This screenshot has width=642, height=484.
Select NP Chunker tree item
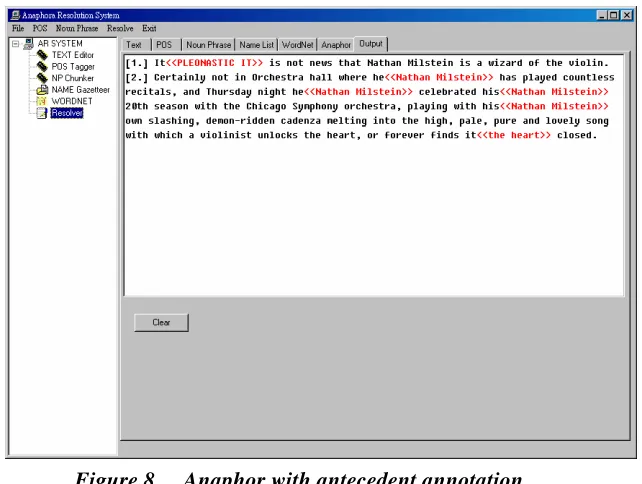tap(72, 78)
